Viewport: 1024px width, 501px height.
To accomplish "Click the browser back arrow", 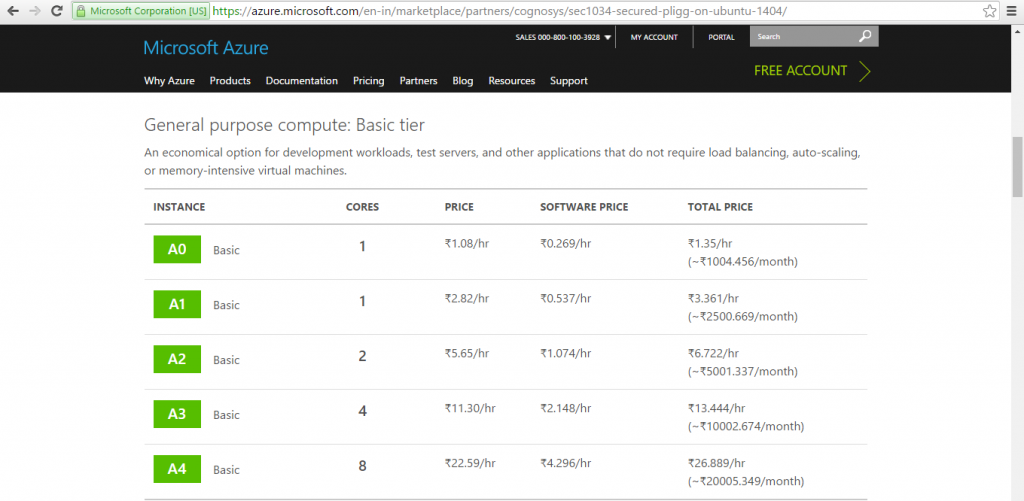I will click(13, 12).
